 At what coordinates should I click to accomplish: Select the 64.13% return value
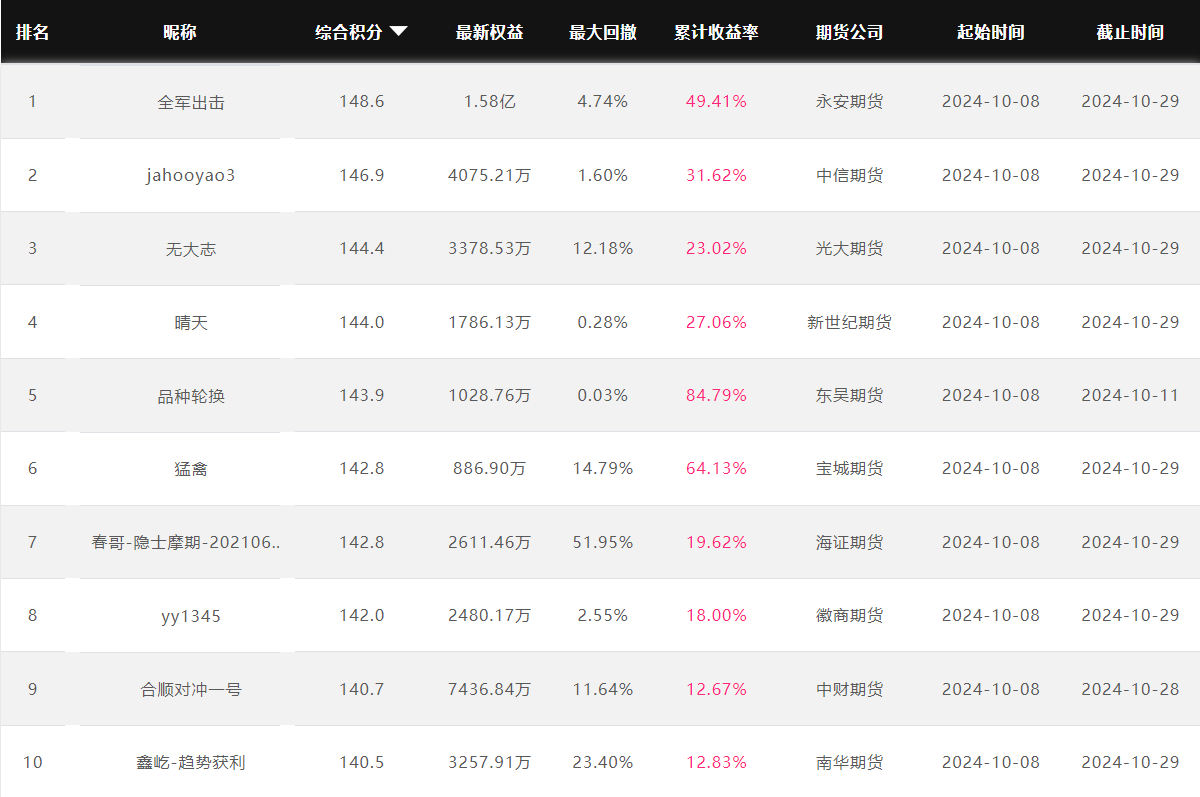(716, 468)
